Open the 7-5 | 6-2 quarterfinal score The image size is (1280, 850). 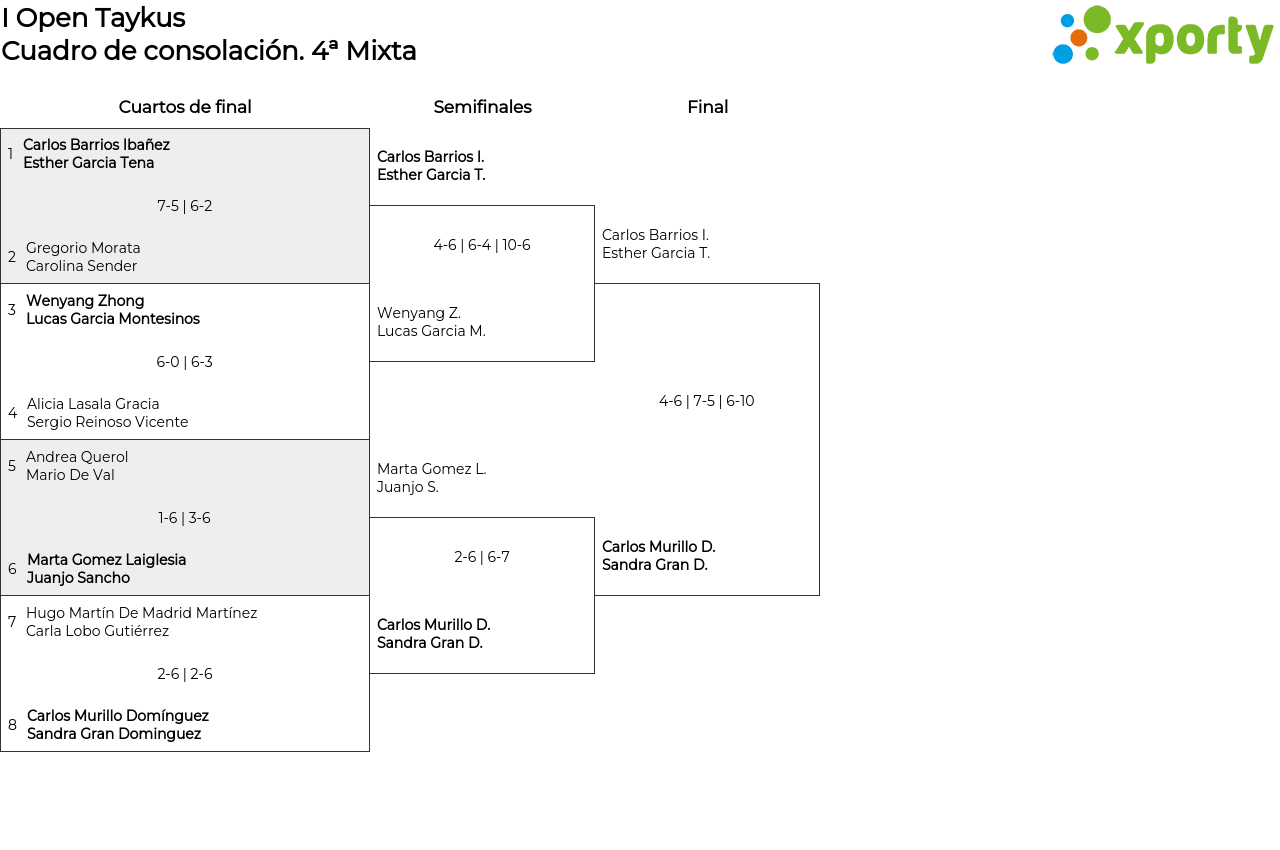[x=185, y=206]
